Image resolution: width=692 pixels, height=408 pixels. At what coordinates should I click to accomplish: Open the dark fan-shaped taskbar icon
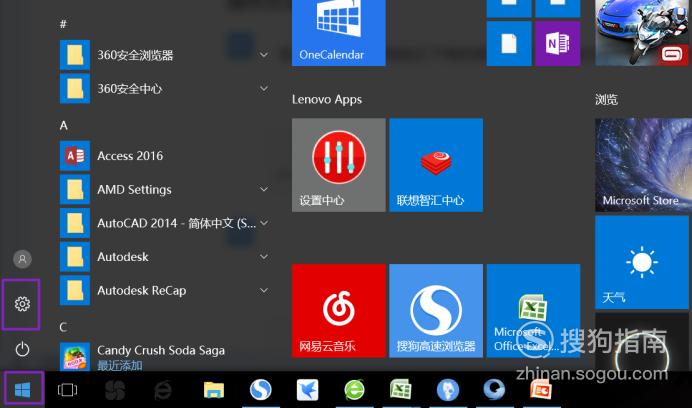coord(115,390)
